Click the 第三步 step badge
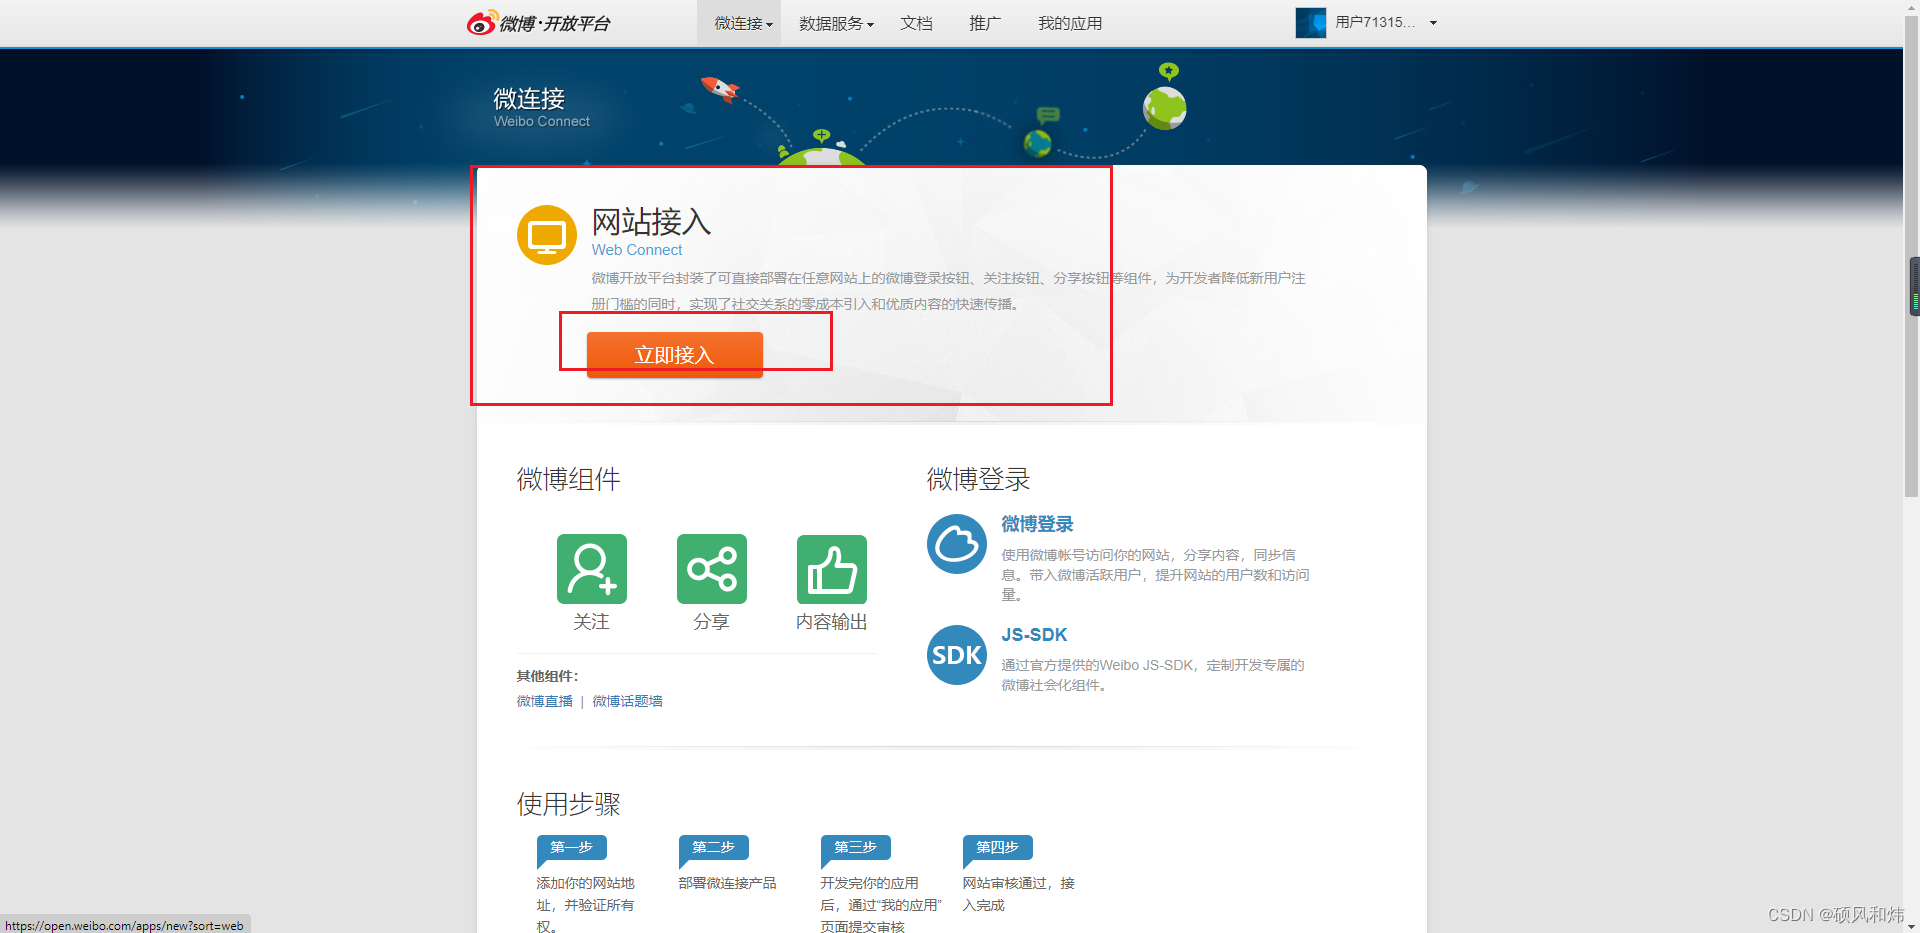1920x933 pixels. [x=854, y=847]
